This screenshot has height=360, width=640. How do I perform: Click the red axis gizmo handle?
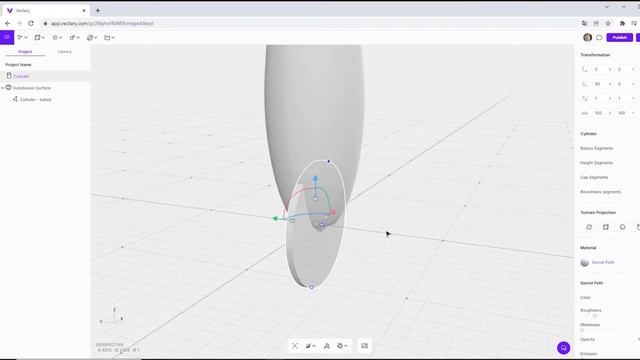pyautogui.click(x=333, y=213)
